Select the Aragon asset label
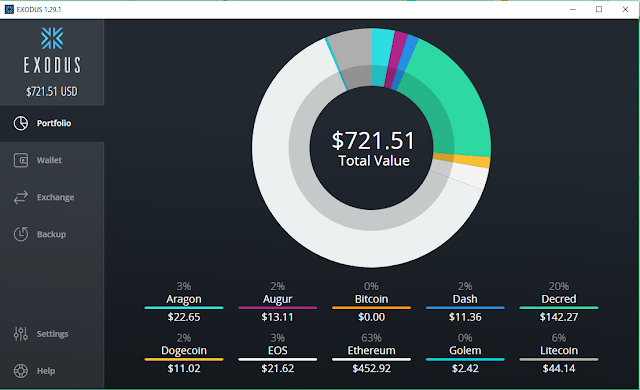 tap(184, 299)
